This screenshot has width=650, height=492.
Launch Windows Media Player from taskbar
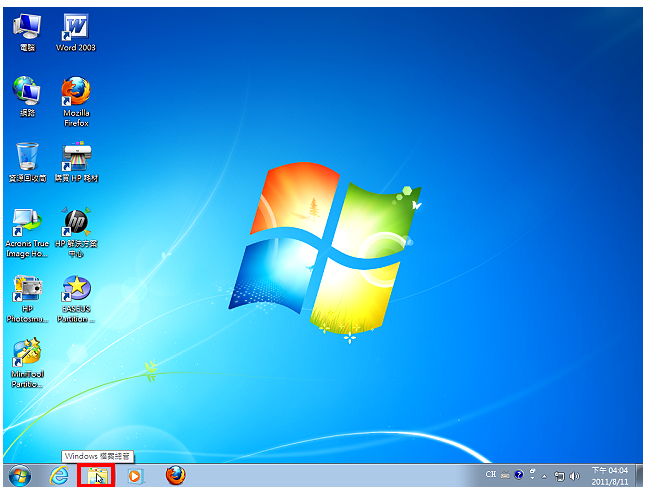click(x=135, y=476)
